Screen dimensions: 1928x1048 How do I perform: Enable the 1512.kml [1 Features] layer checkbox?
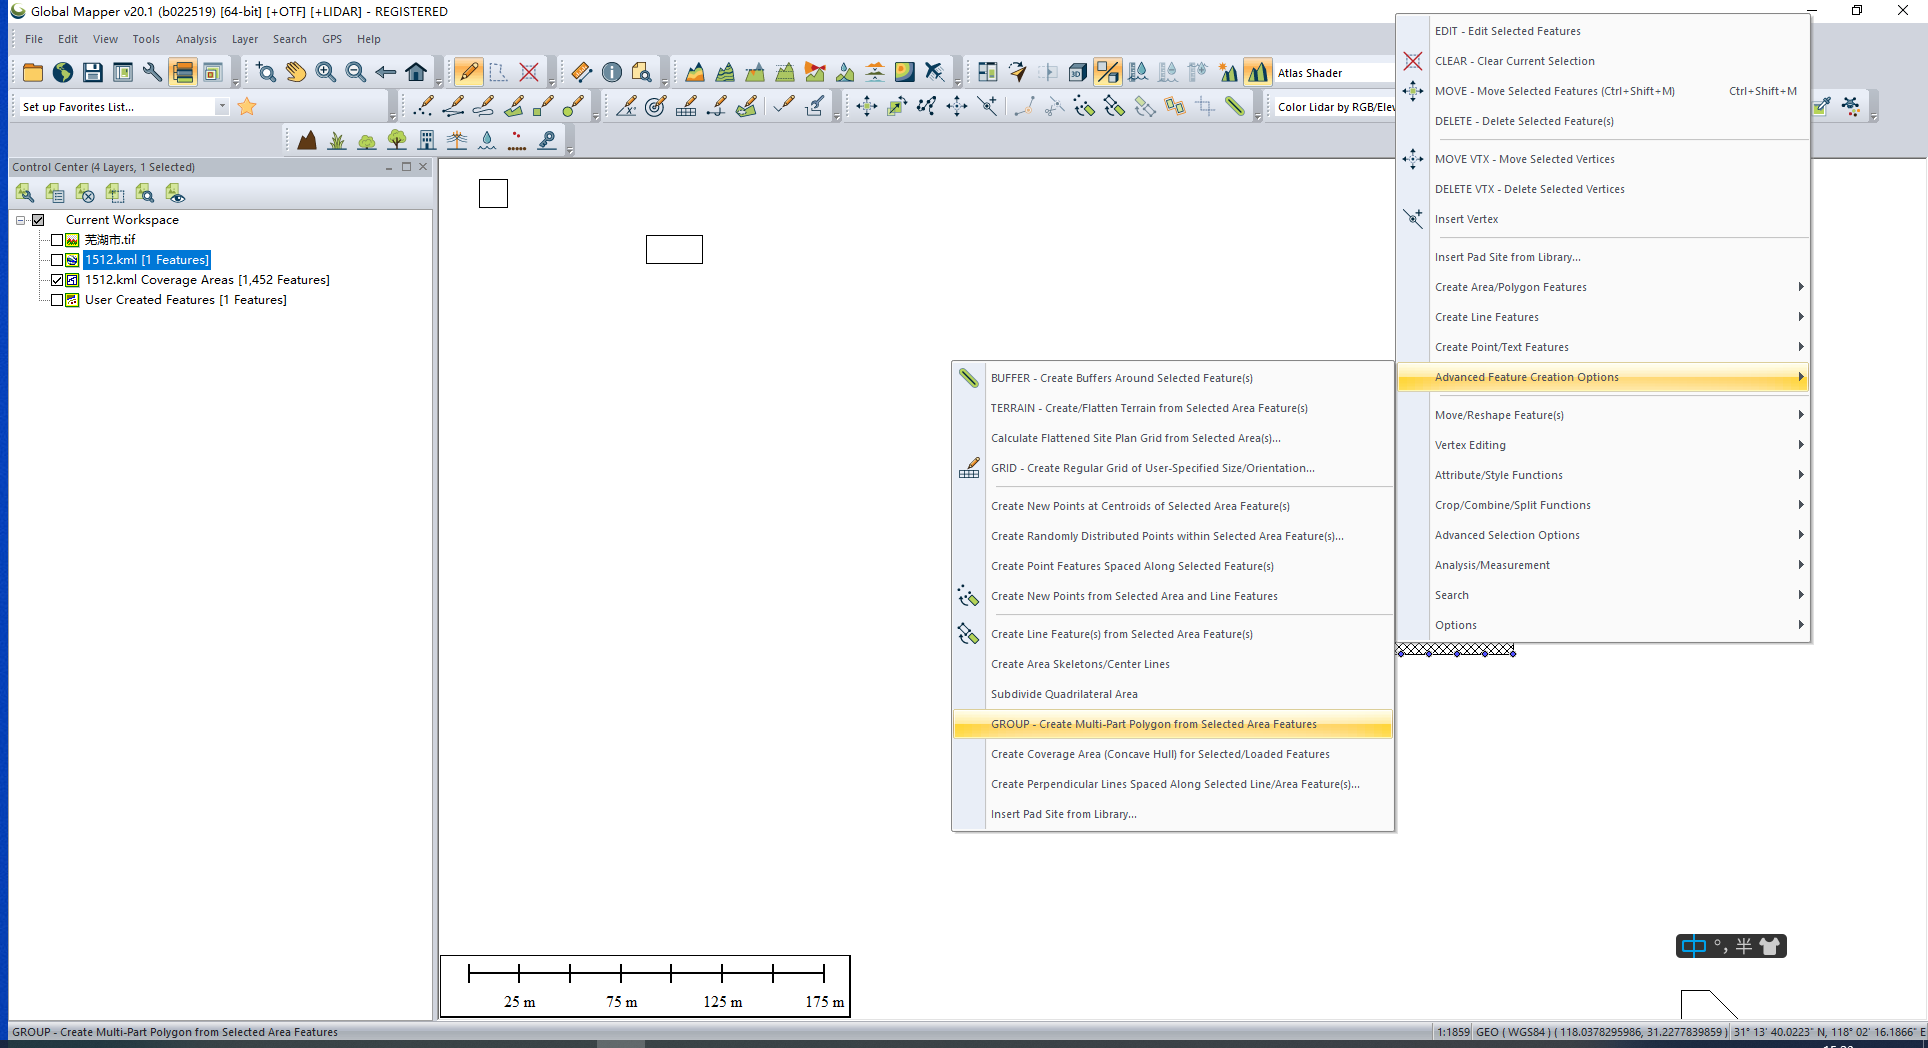pyautogui.click(x=57, y=260)
